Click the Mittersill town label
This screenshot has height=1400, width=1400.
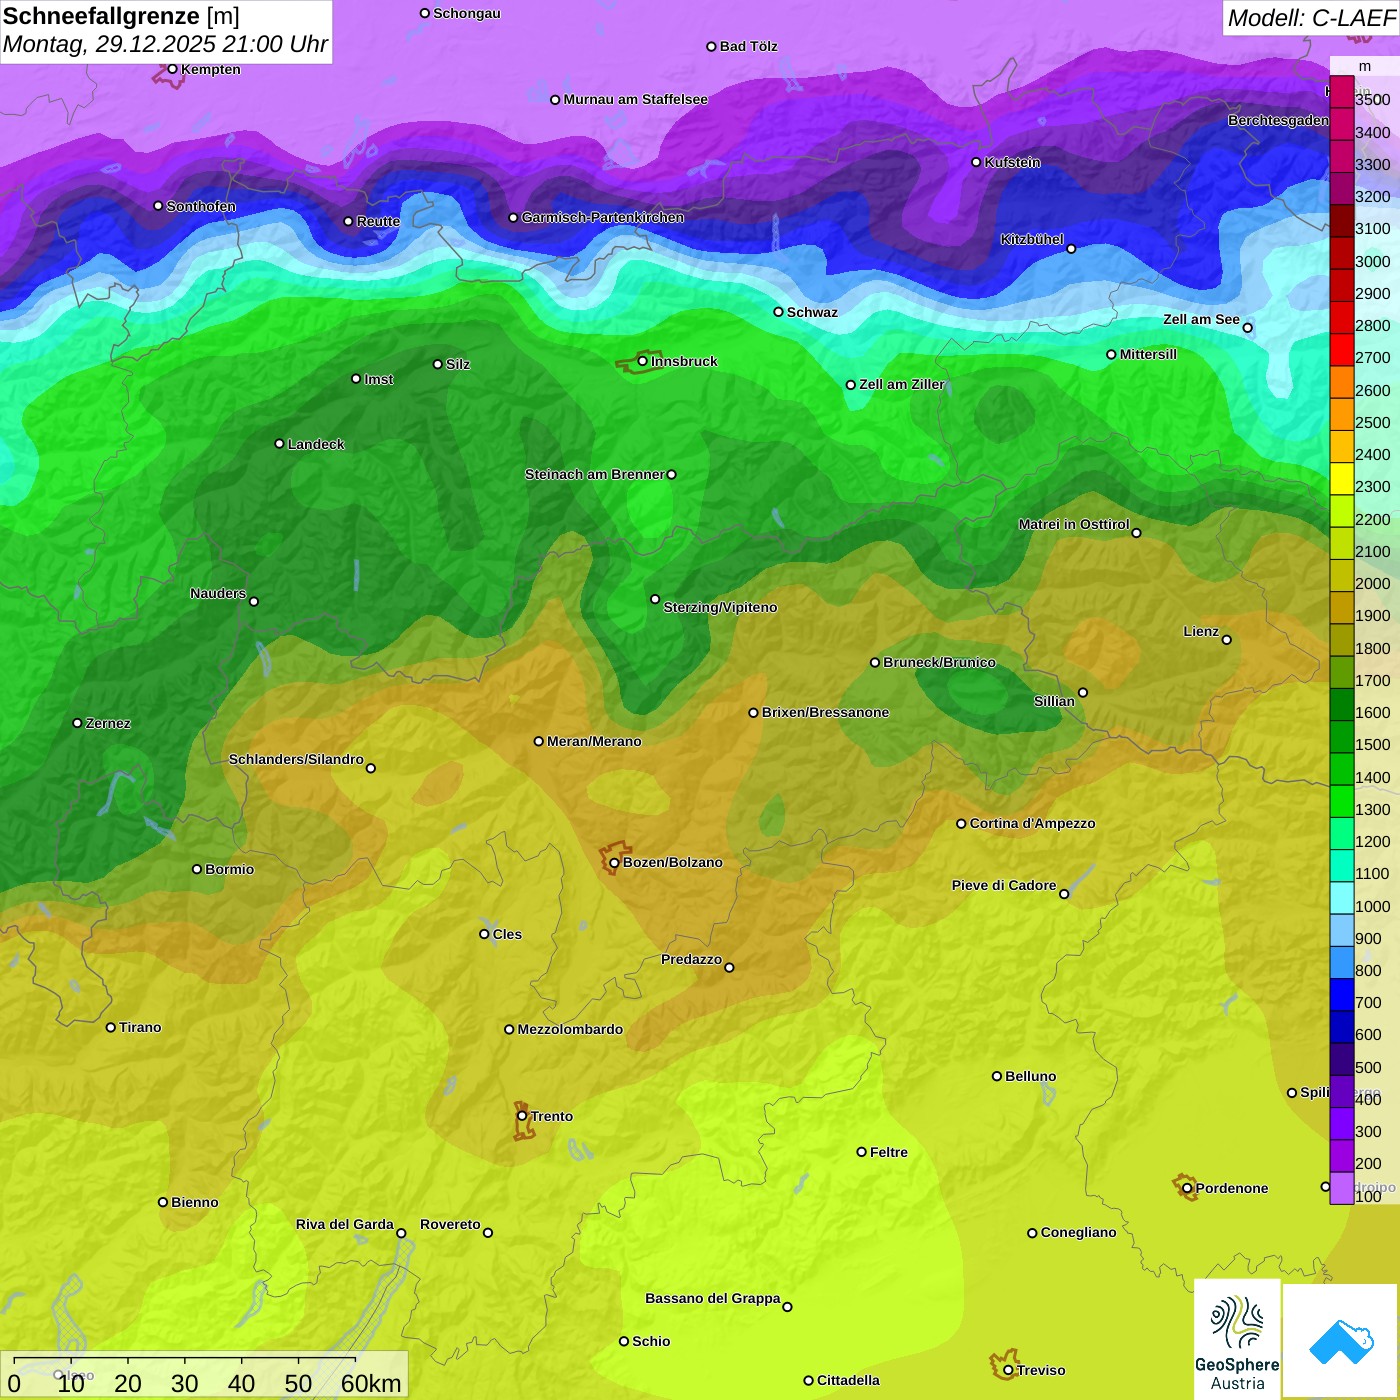[1148, 354]
